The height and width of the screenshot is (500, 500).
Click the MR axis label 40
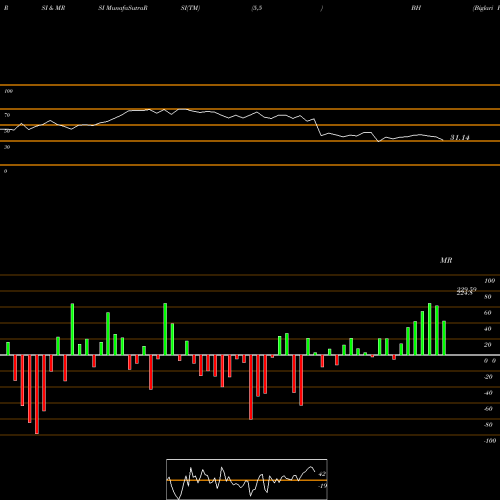[x=488, y=329]
